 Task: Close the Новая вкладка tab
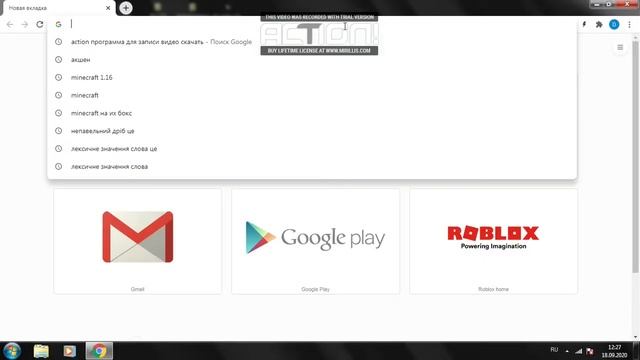[x=108, y=8]
